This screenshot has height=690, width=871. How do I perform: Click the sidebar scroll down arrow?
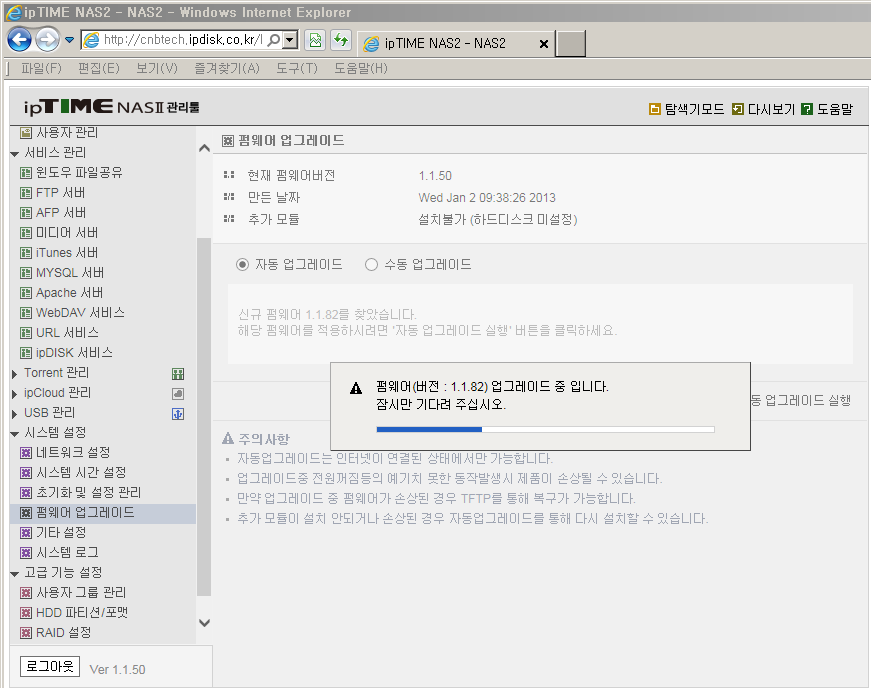(204, 623)
